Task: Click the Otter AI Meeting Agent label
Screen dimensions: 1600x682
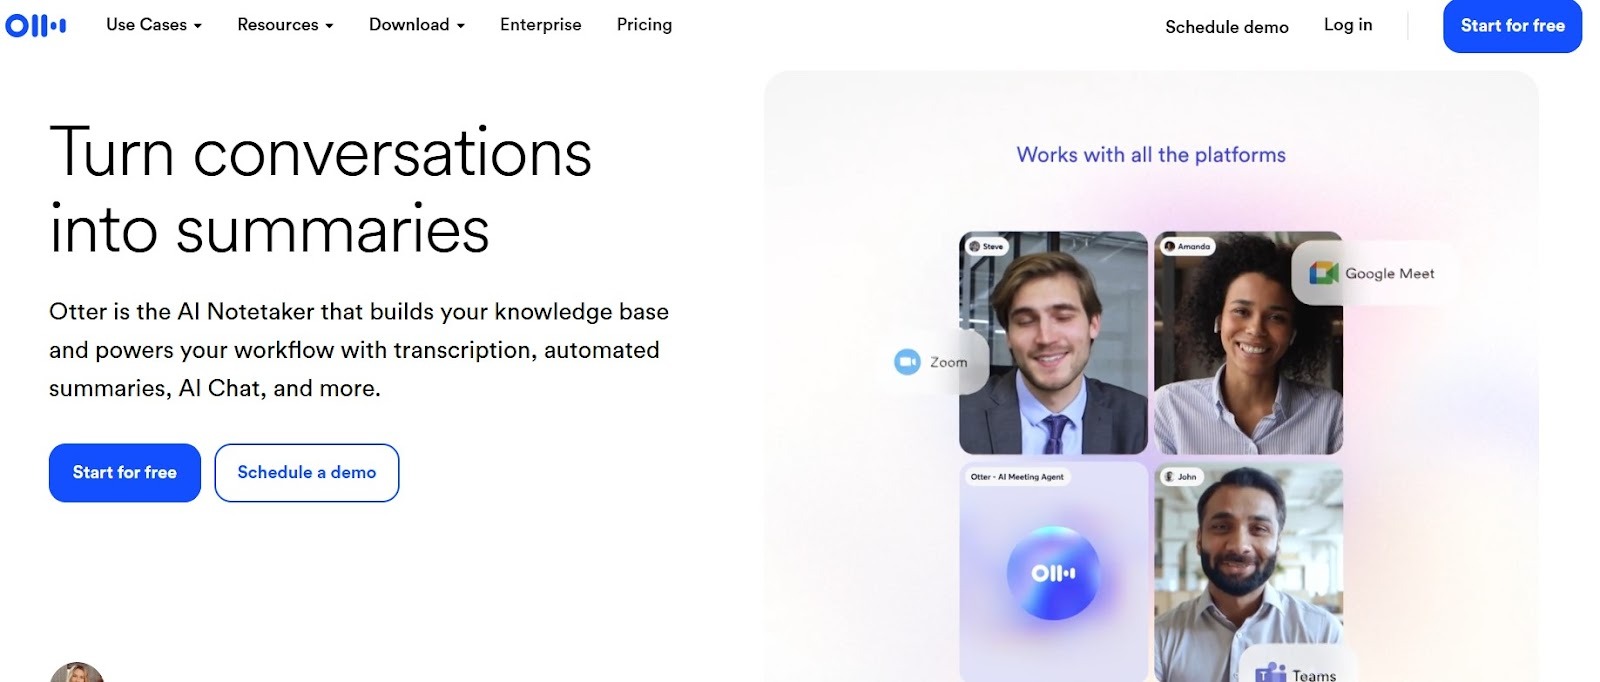Action: (x=1017, y=477)
